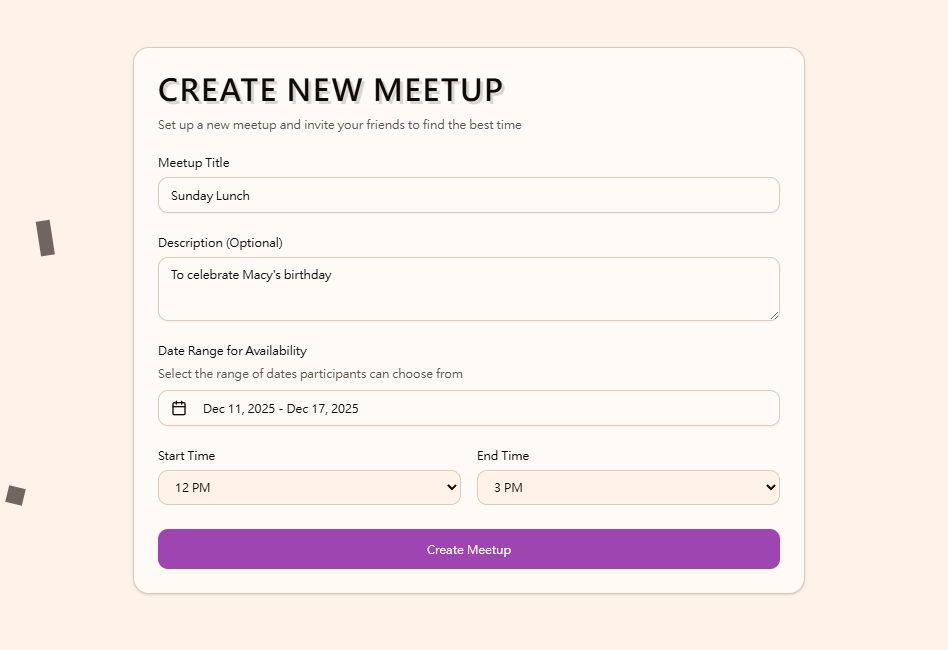The width and height of the screenshot is (948, 650).
Task: Click the text about inviting friends under the heading
Action: [x=340, y=125]
